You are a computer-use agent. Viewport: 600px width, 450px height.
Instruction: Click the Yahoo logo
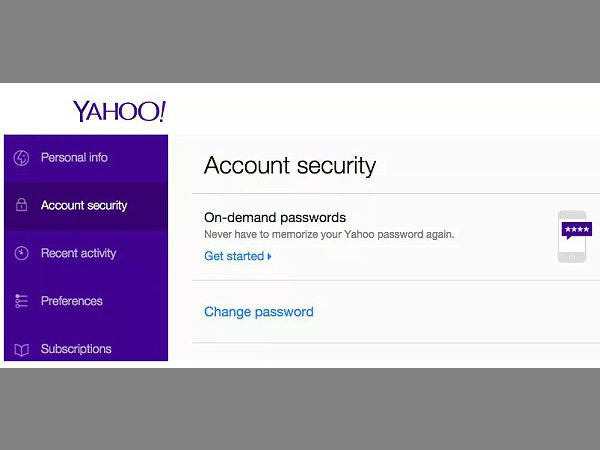(x=118, y=111)
